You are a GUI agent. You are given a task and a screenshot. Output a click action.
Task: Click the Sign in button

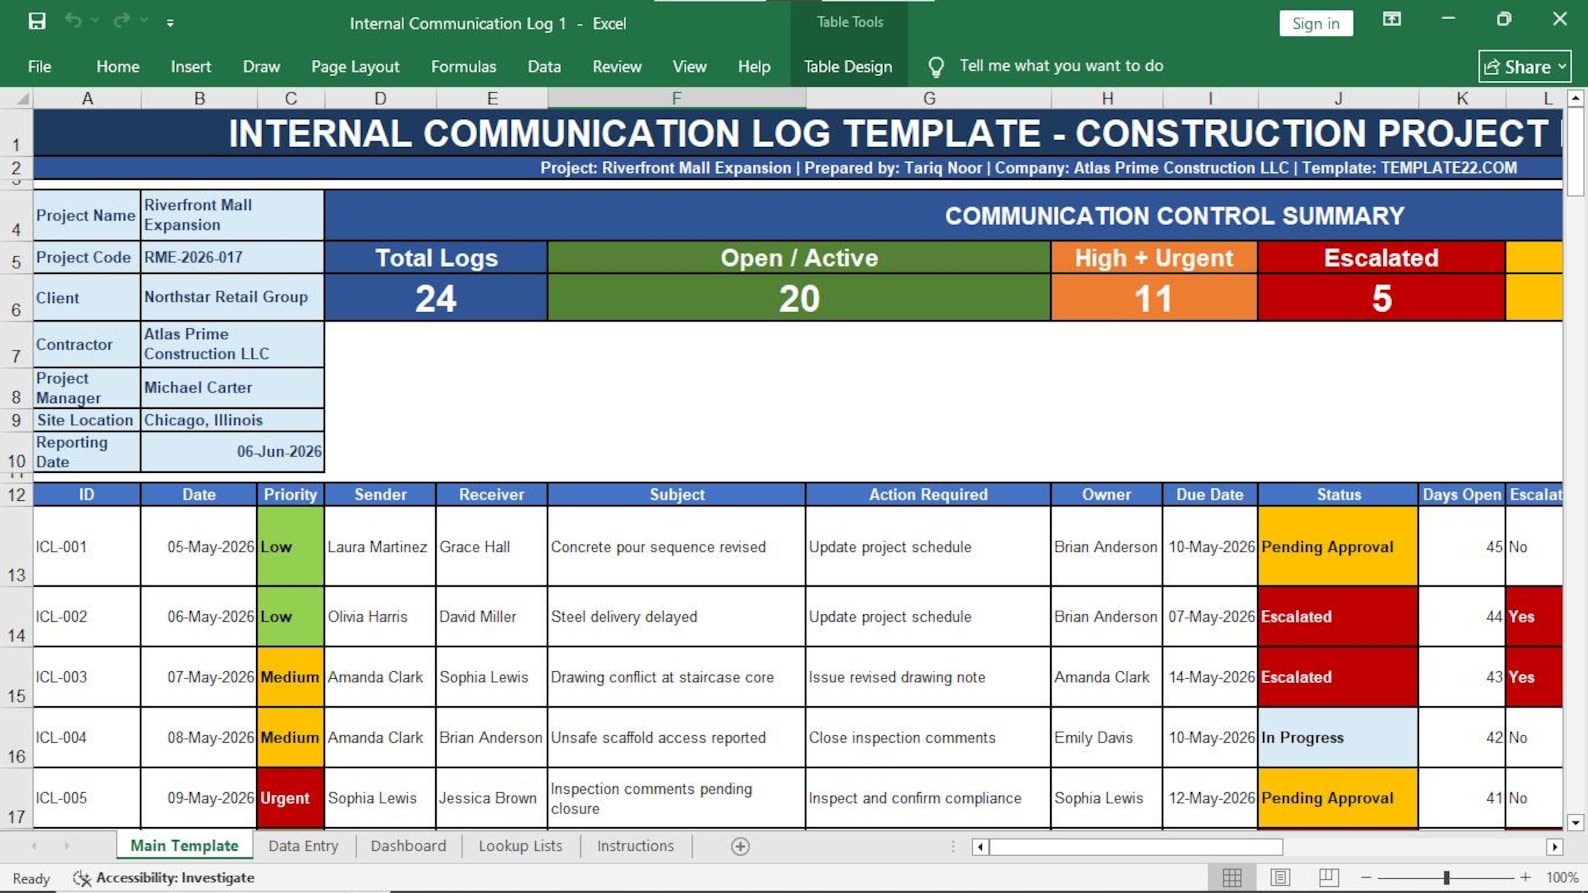1316,23
